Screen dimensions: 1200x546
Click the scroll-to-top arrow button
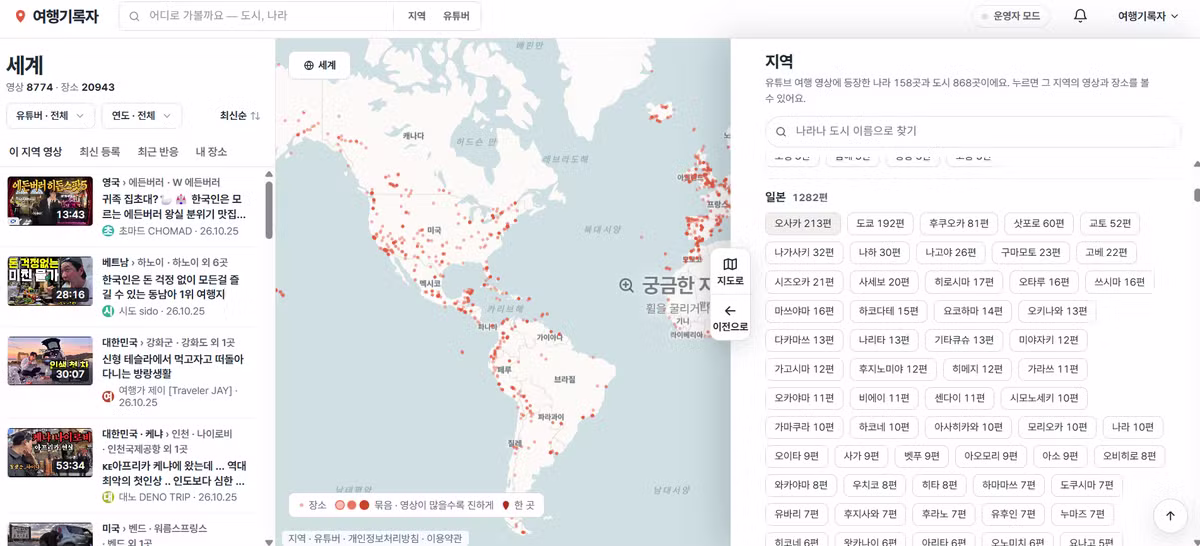point(1170,515)
